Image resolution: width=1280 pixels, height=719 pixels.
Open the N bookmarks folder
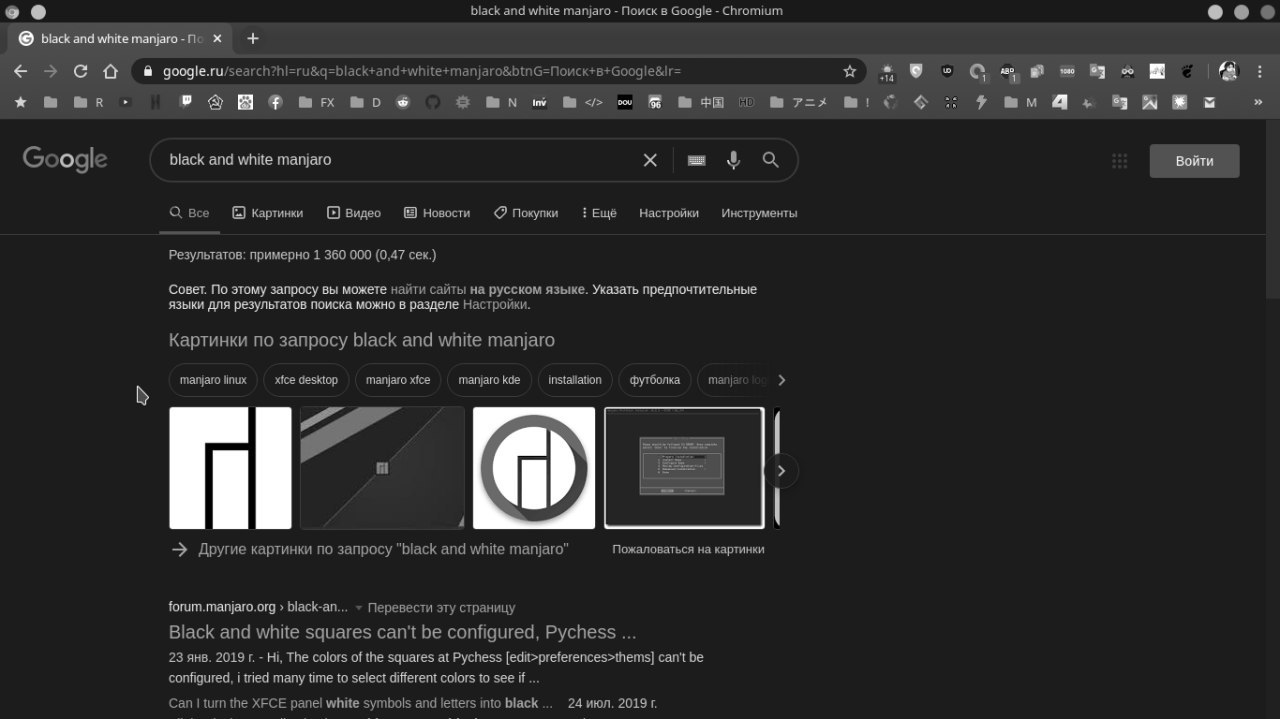coord(501,102)
